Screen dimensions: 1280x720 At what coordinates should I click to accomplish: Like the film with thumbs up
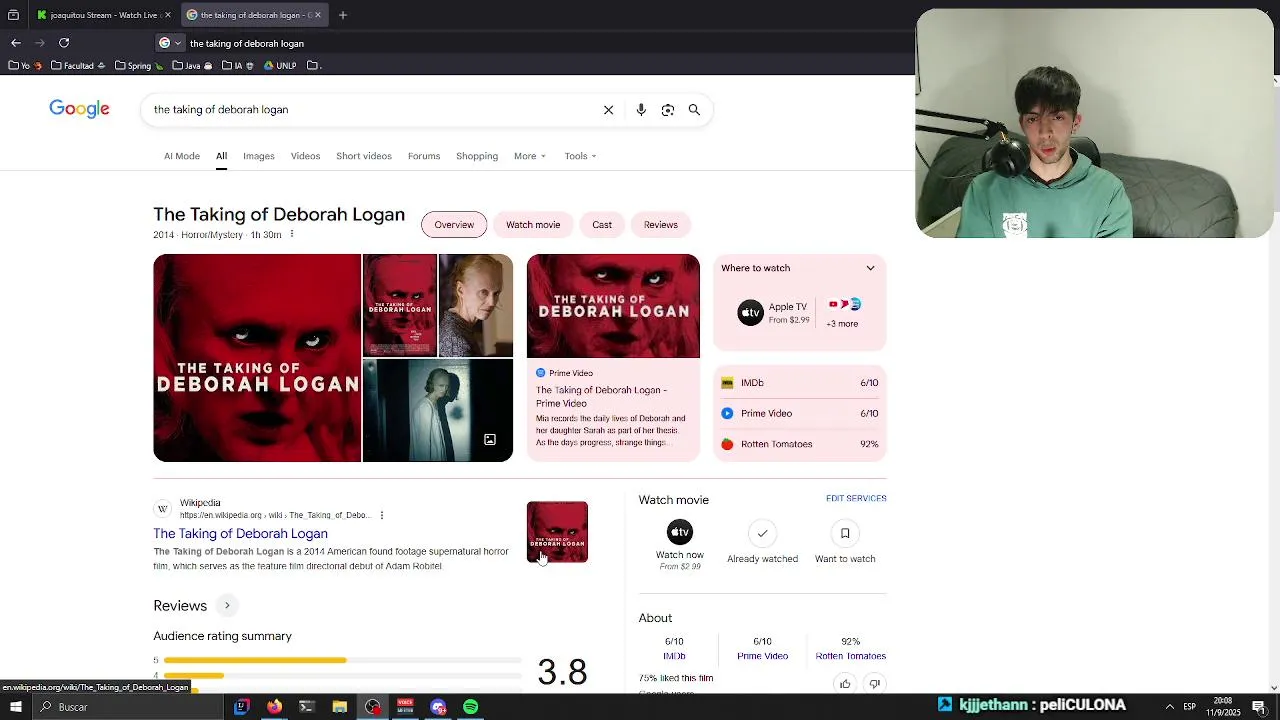tap(845, 684)
